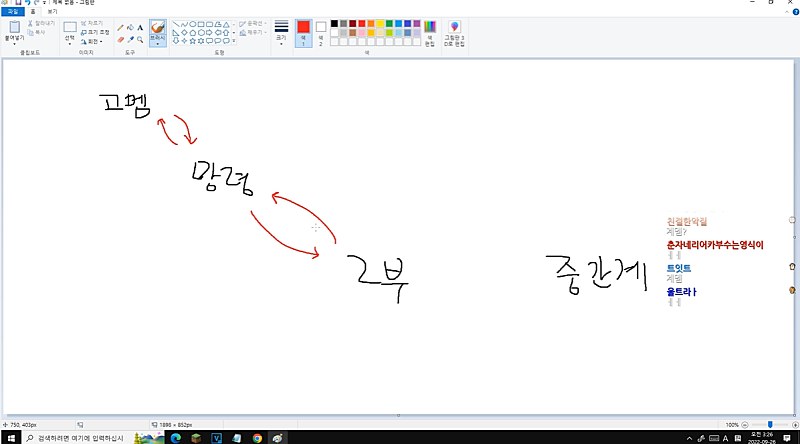Click the zoom out minus button
This screenshot has height=444, width=800.
[744, 425]
